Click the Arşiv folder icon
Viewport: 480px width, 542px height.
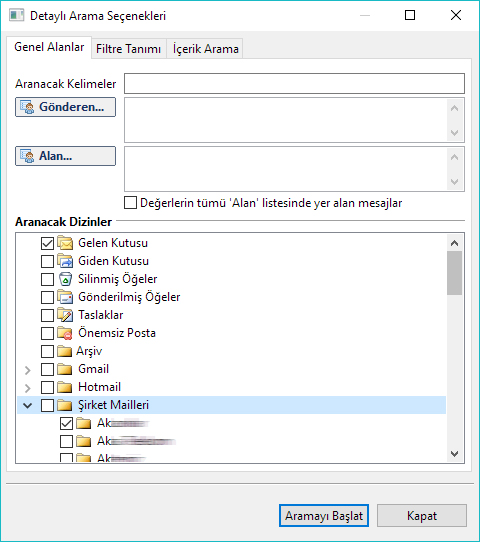pyautogui.click(x=65, y=351)
